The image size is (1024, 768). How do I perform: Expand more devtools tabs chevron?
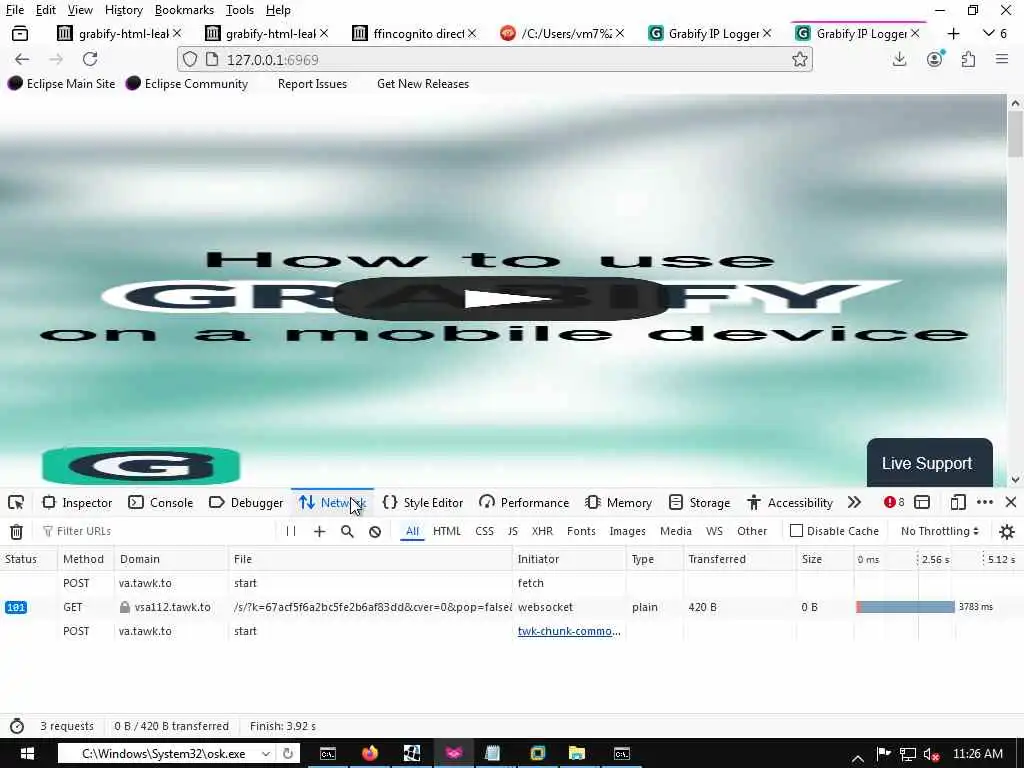[854, 502]
